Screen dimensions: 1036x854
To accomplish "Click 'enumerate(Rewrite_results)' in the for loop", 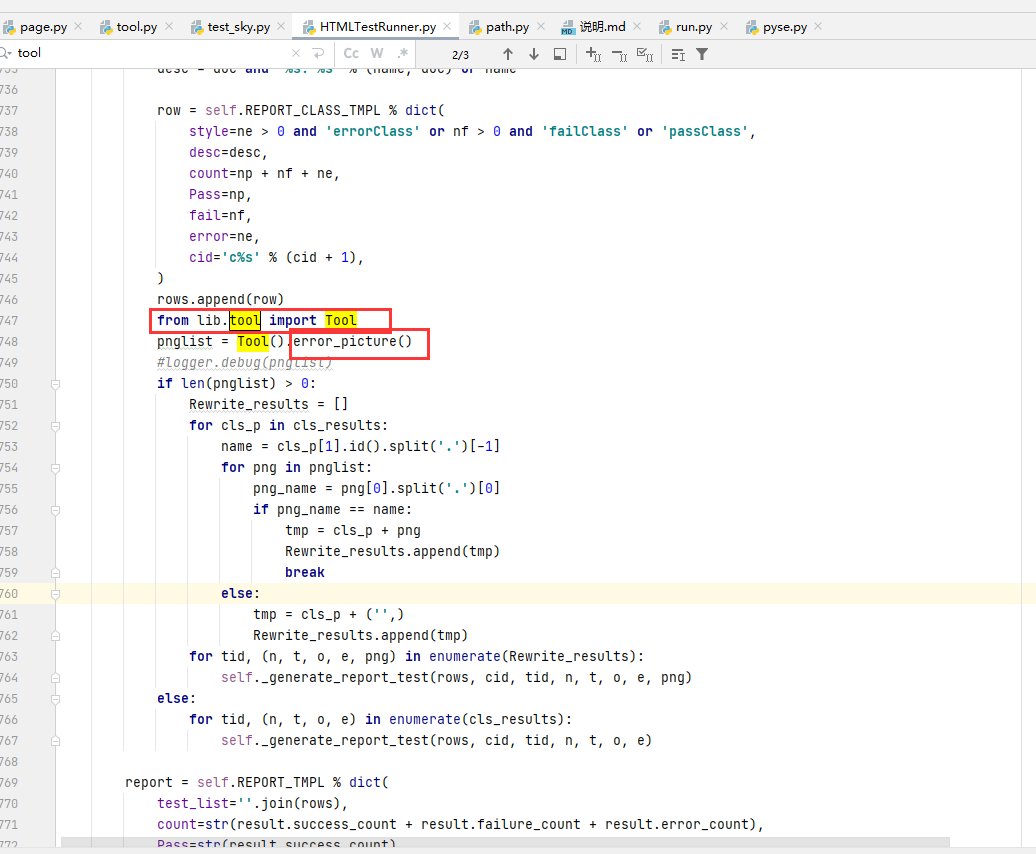I will [x=531, y=657].
